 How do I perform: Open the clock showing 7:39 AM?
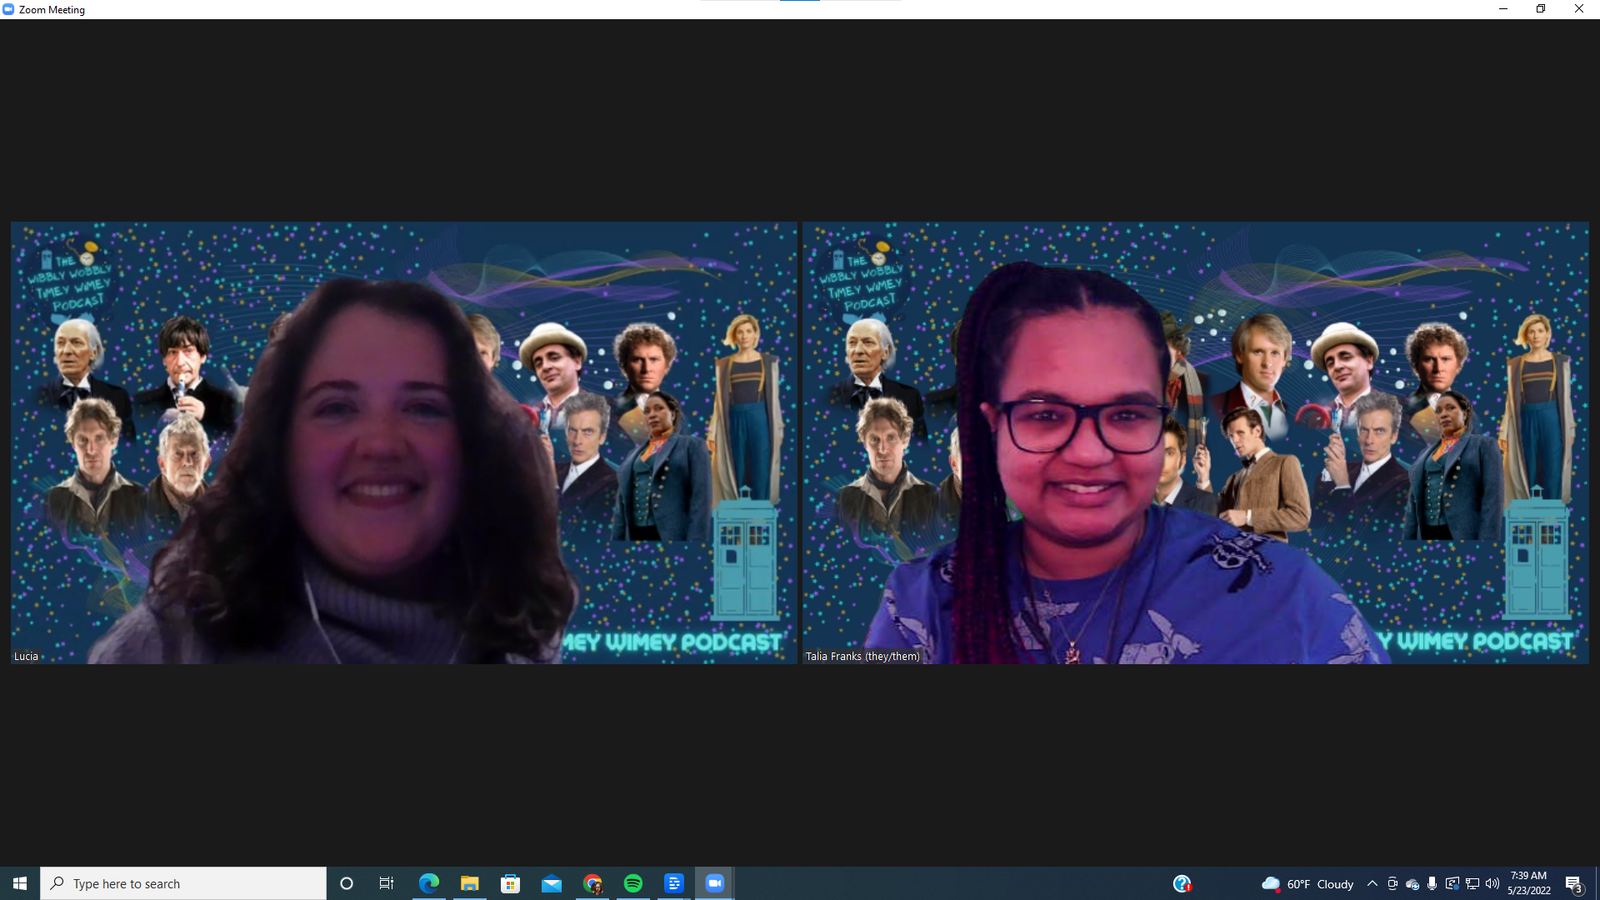tap(1529, 883)
